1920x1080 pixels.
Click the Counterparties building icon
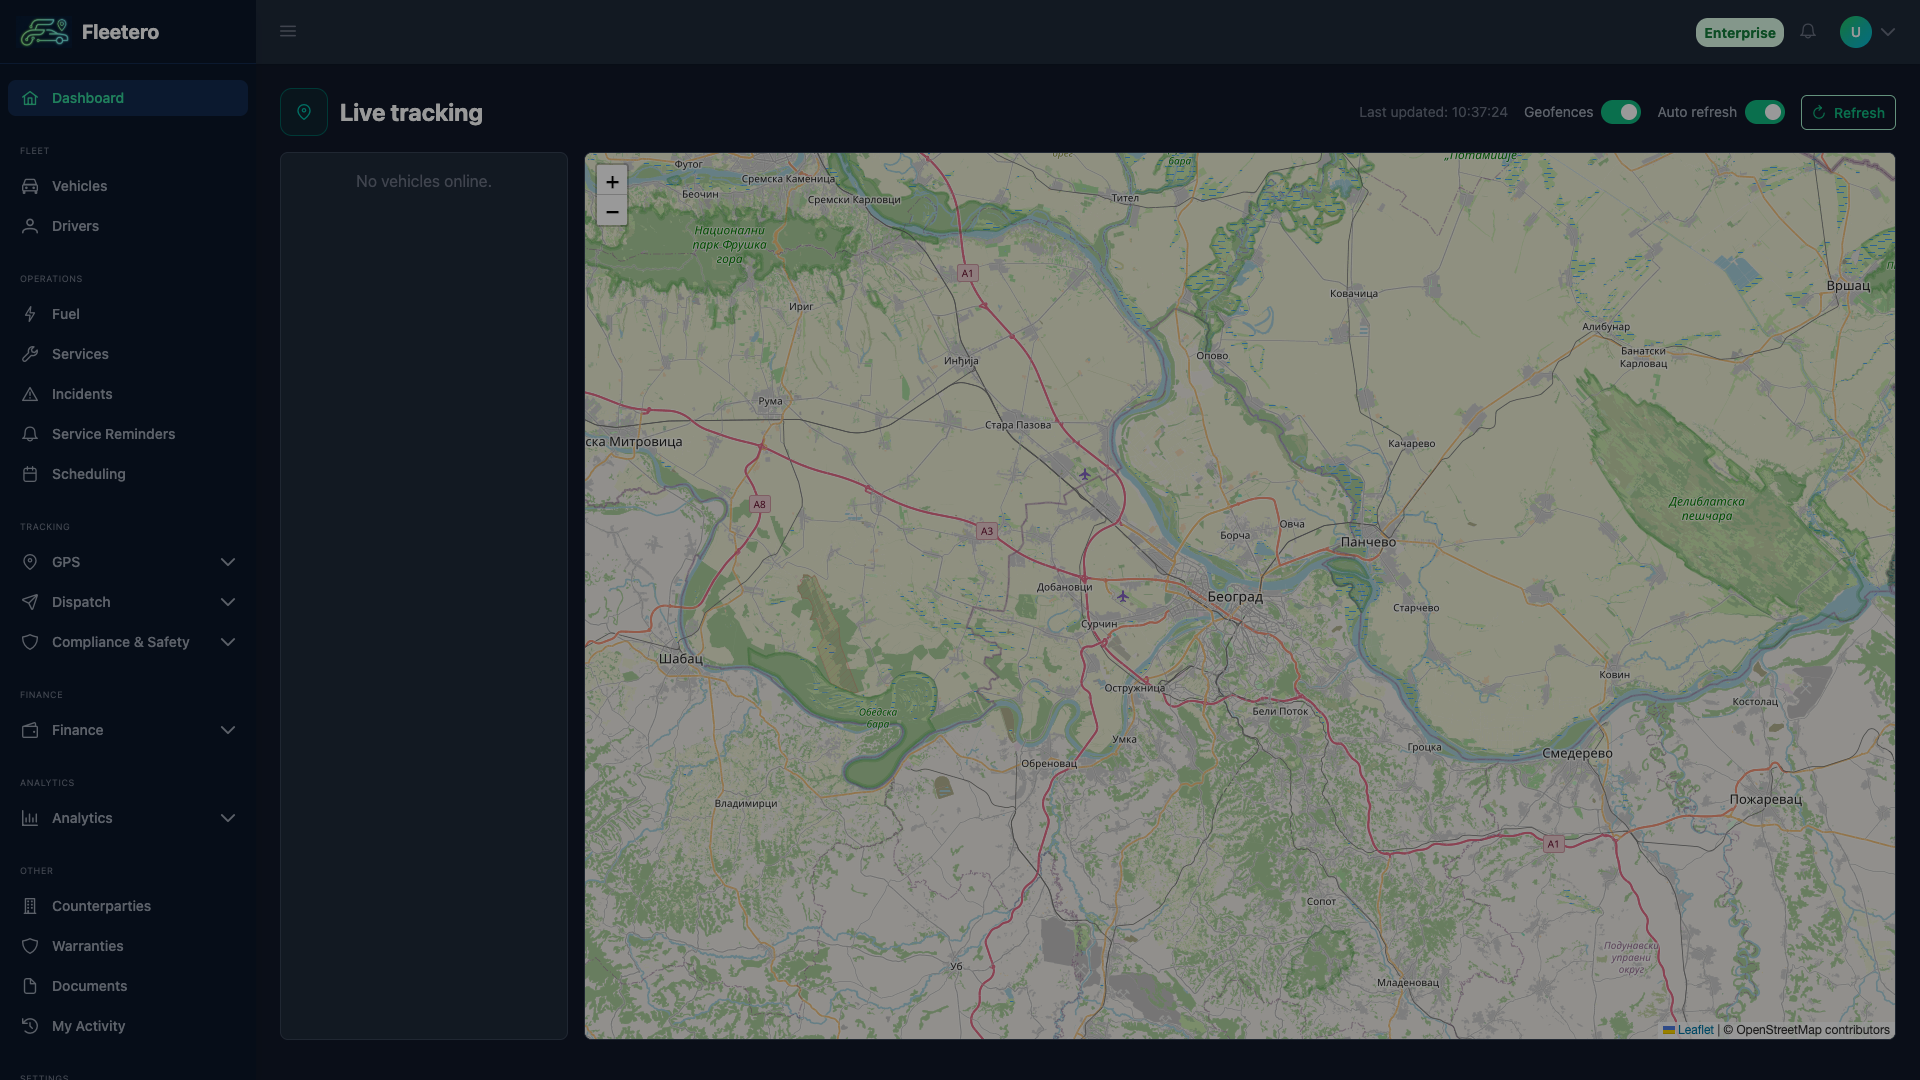(30, 906)
